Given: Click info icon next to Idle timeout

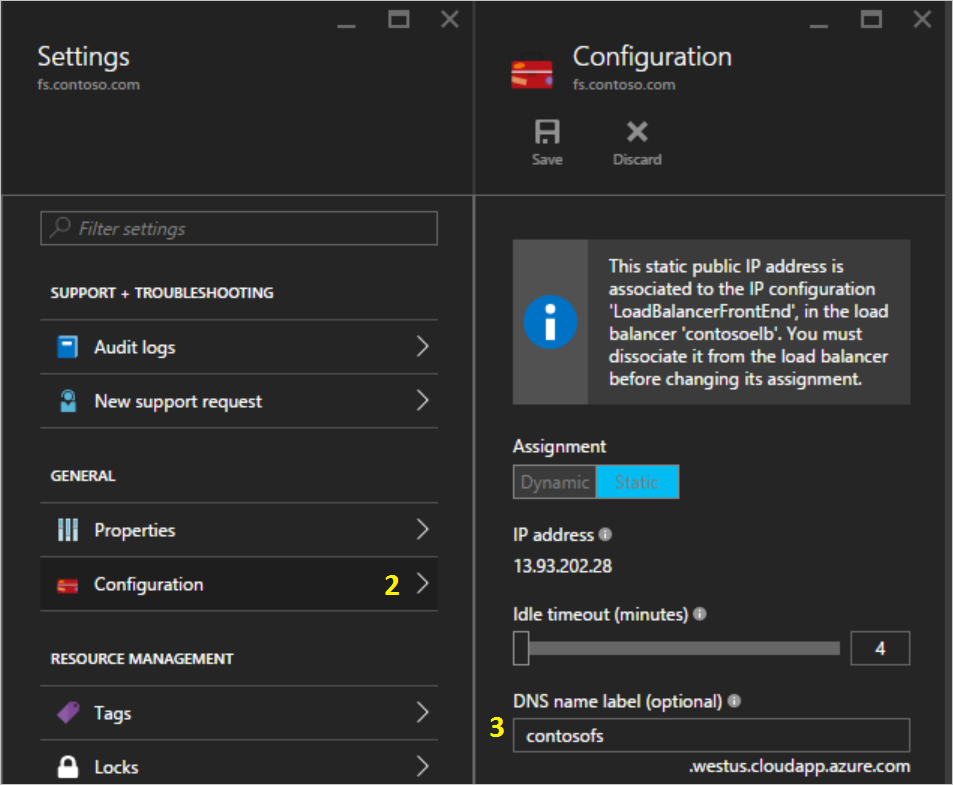Looking at the screenshot, I should point(700,614).
